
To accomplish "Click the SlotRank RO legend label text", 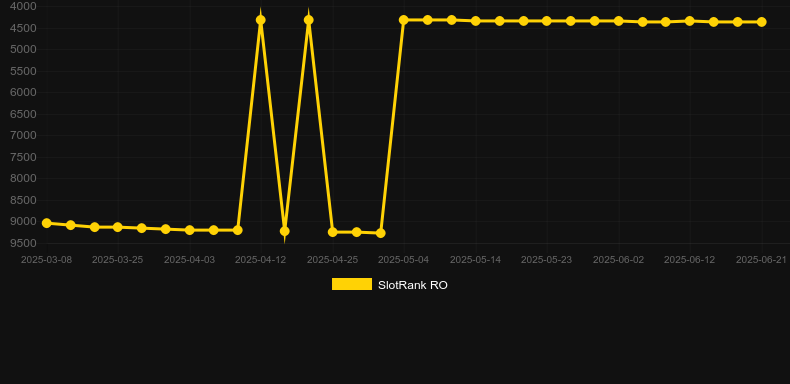I will tap(413, 285).
